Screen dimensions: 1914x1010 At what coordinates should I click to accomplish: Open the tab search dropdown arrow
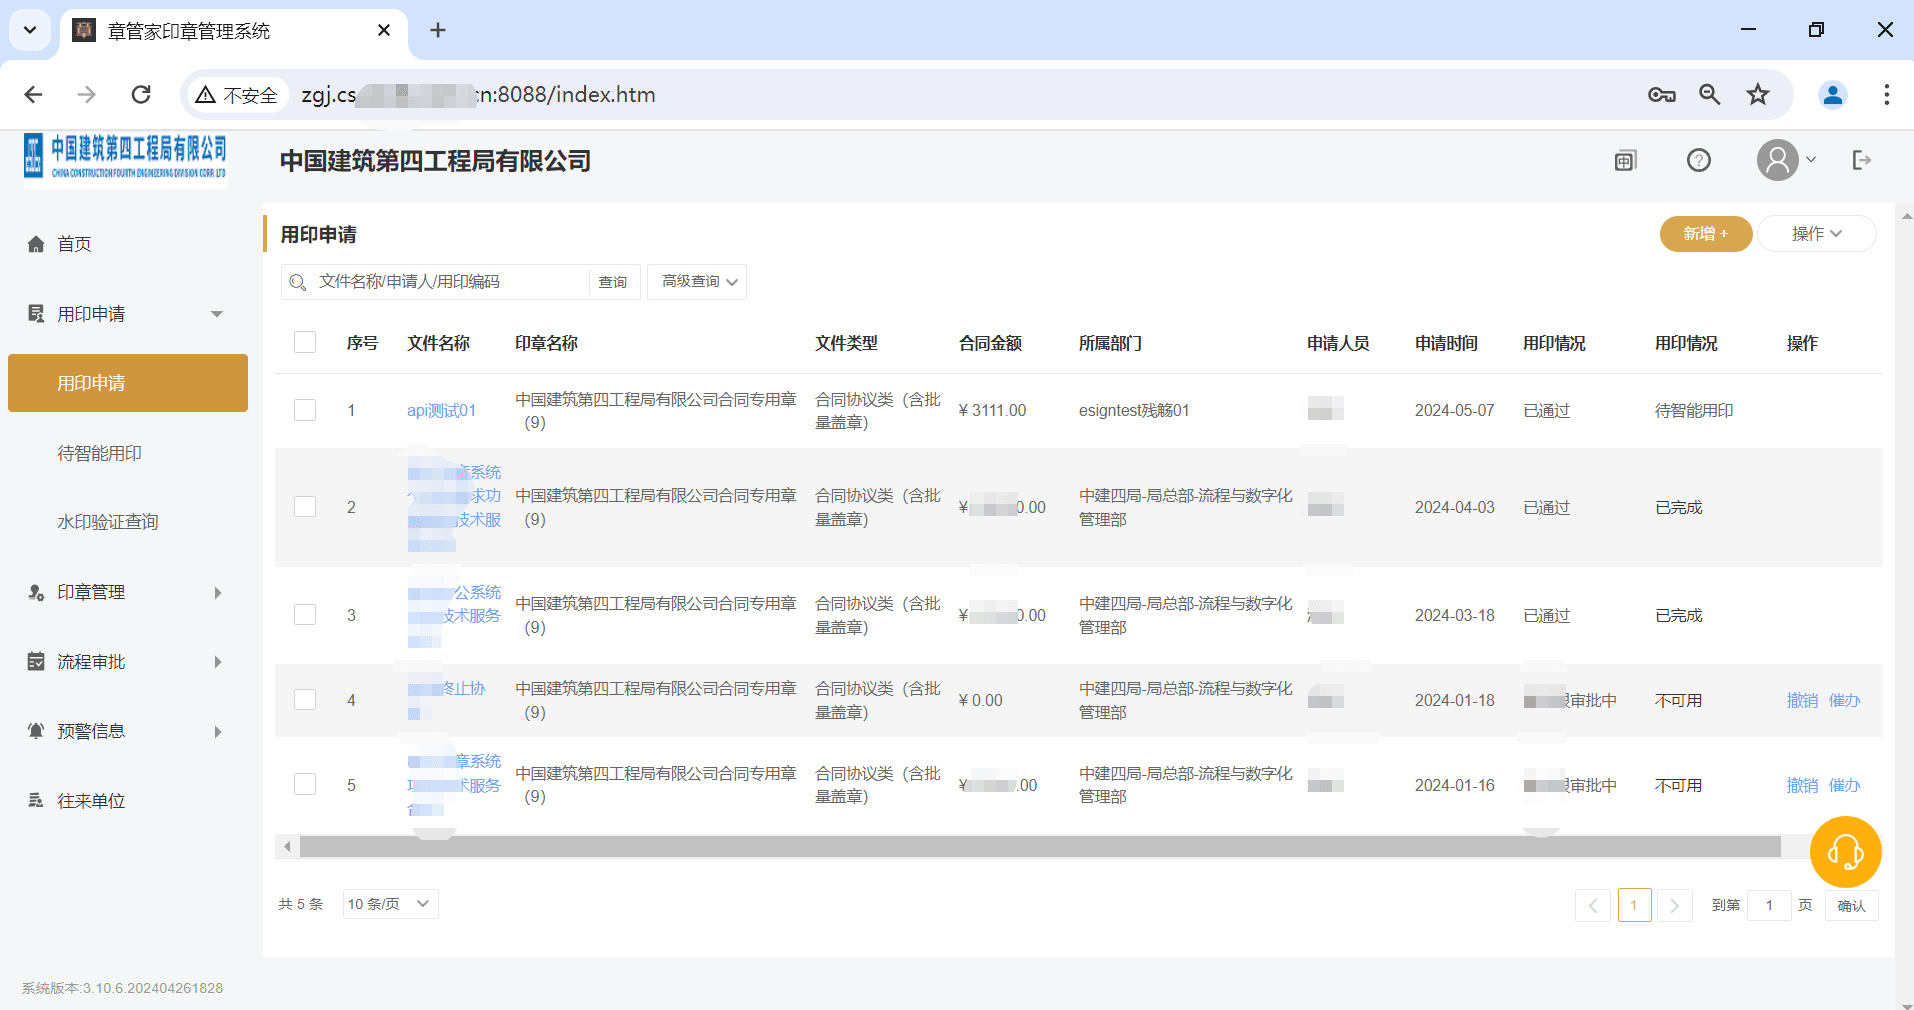pos(30,31)
